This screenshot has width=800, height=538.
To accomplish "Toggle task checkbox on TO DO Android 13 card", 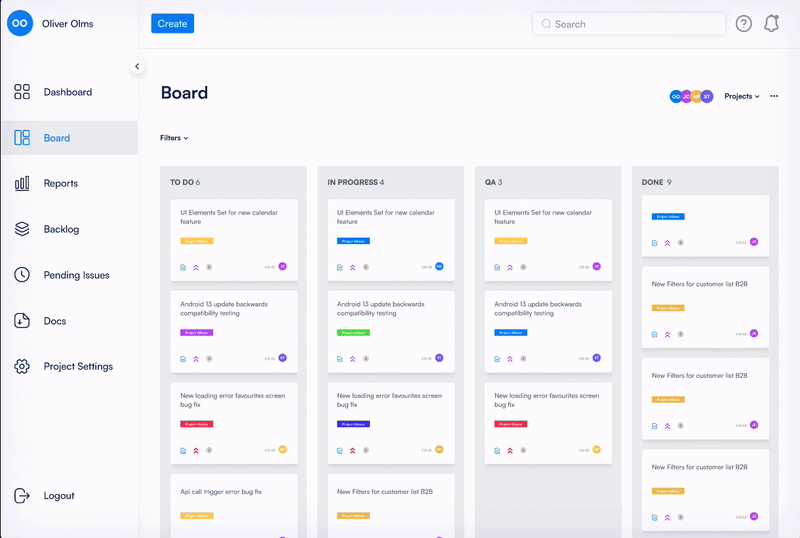I will coord(183,359).
